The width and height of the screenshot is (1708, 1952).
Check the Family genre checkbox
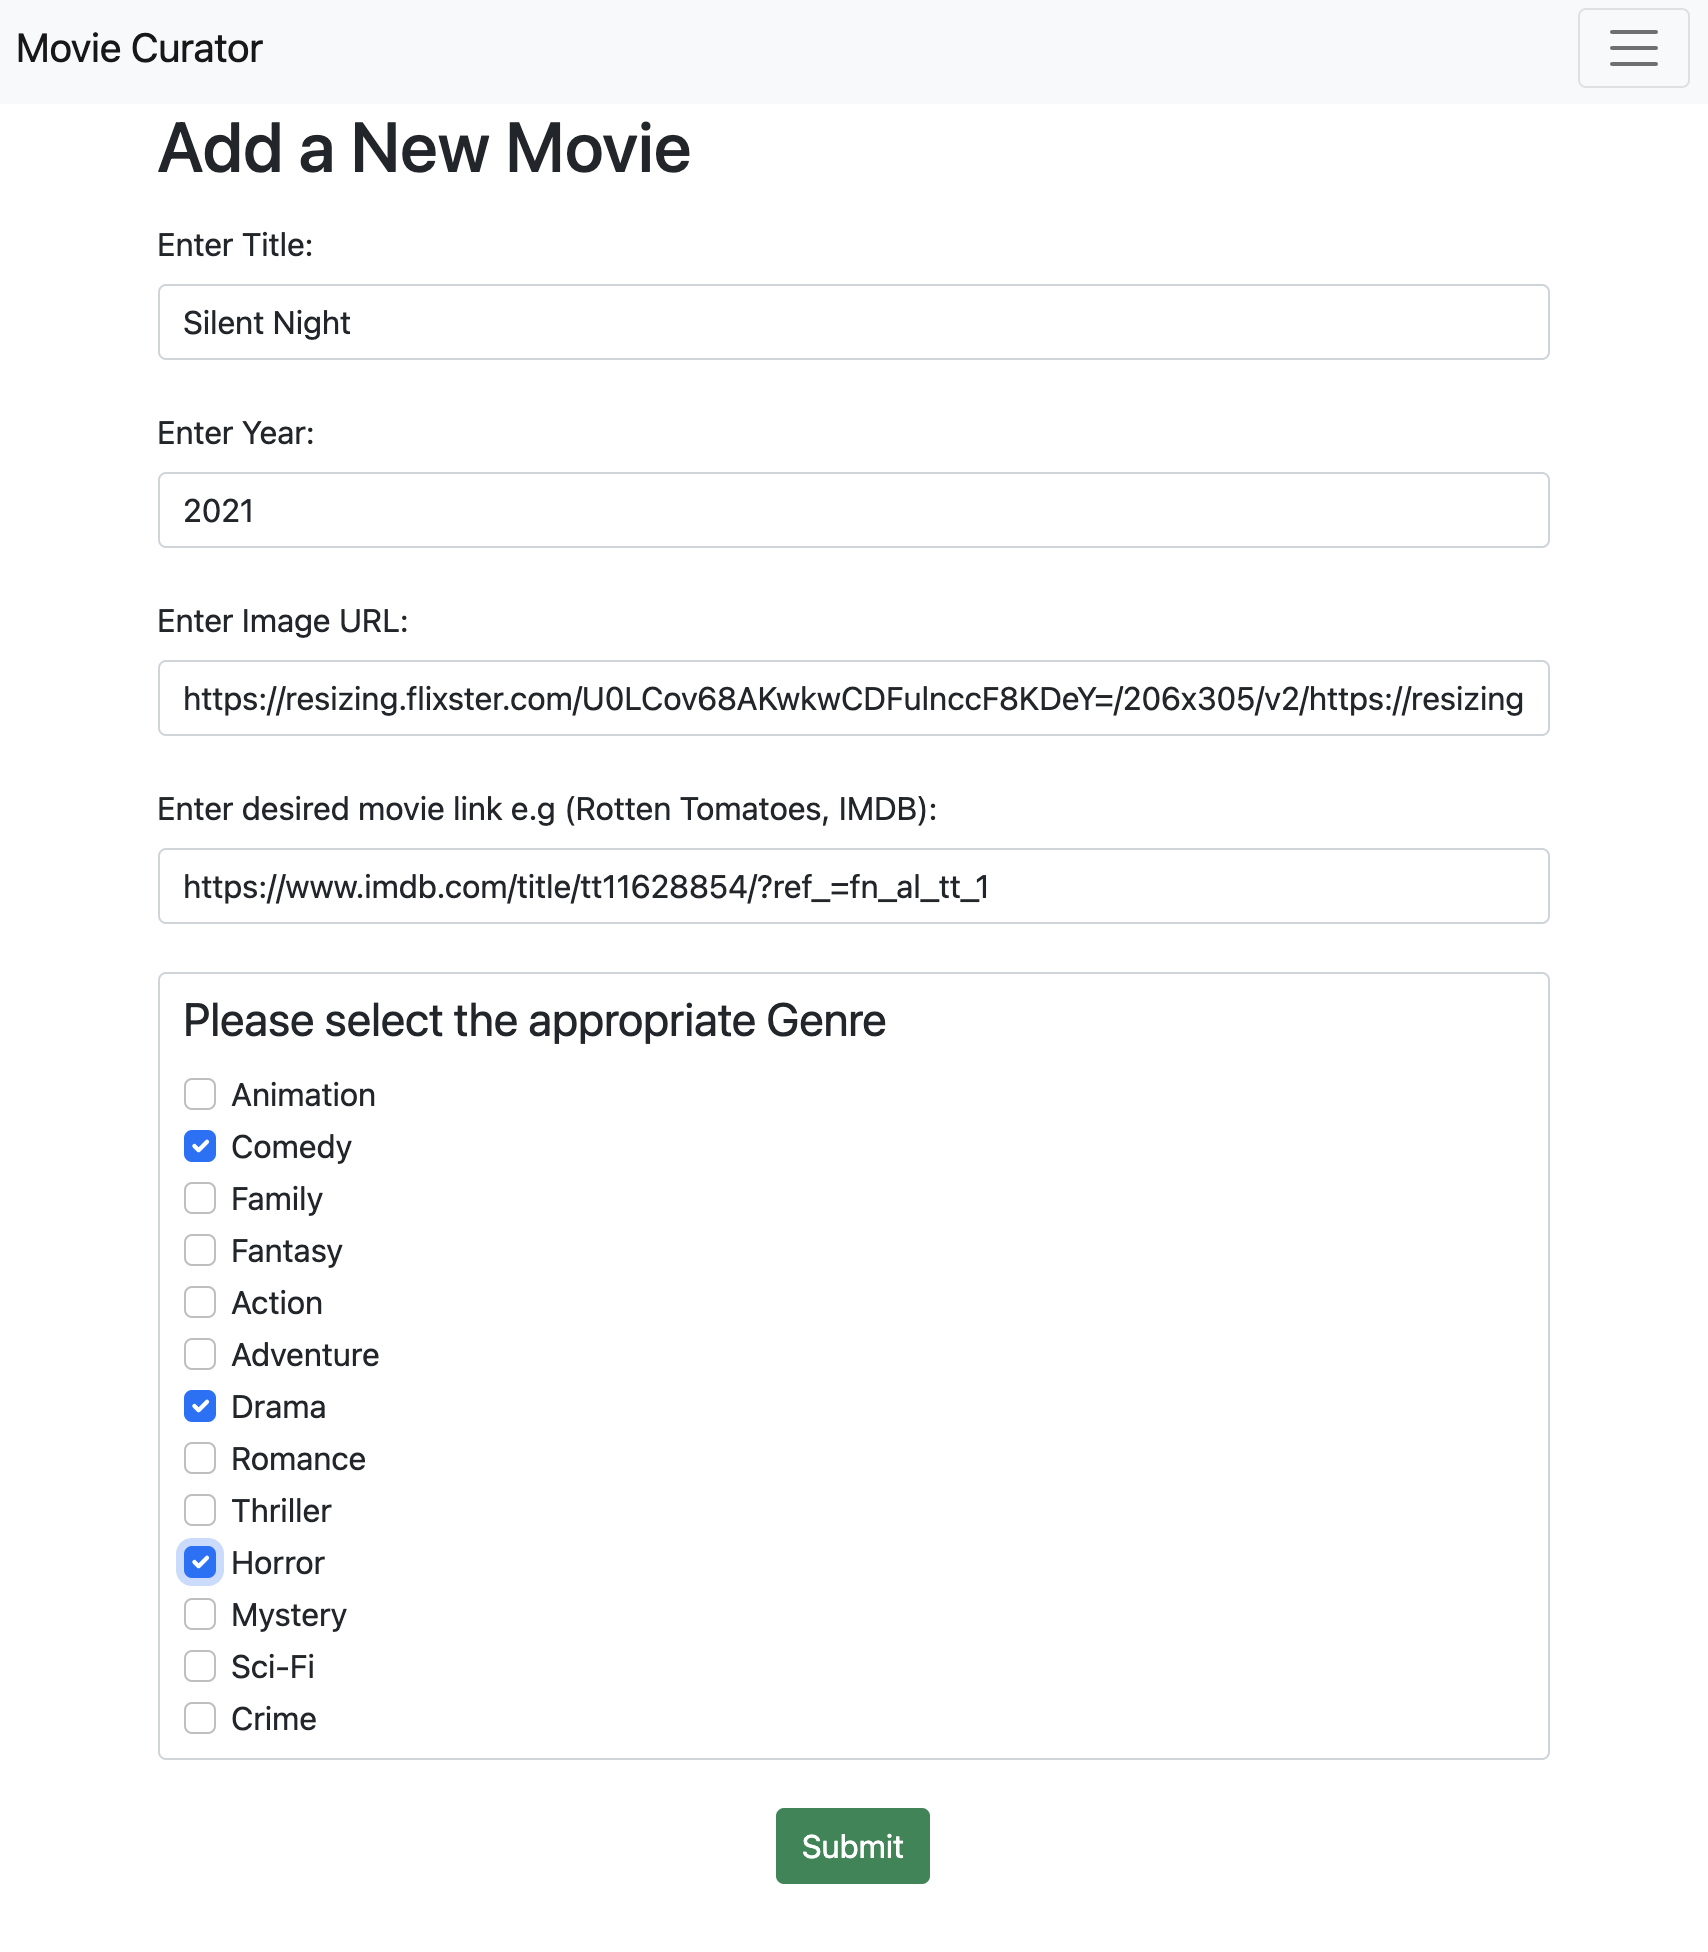[x=200, y=1198]
